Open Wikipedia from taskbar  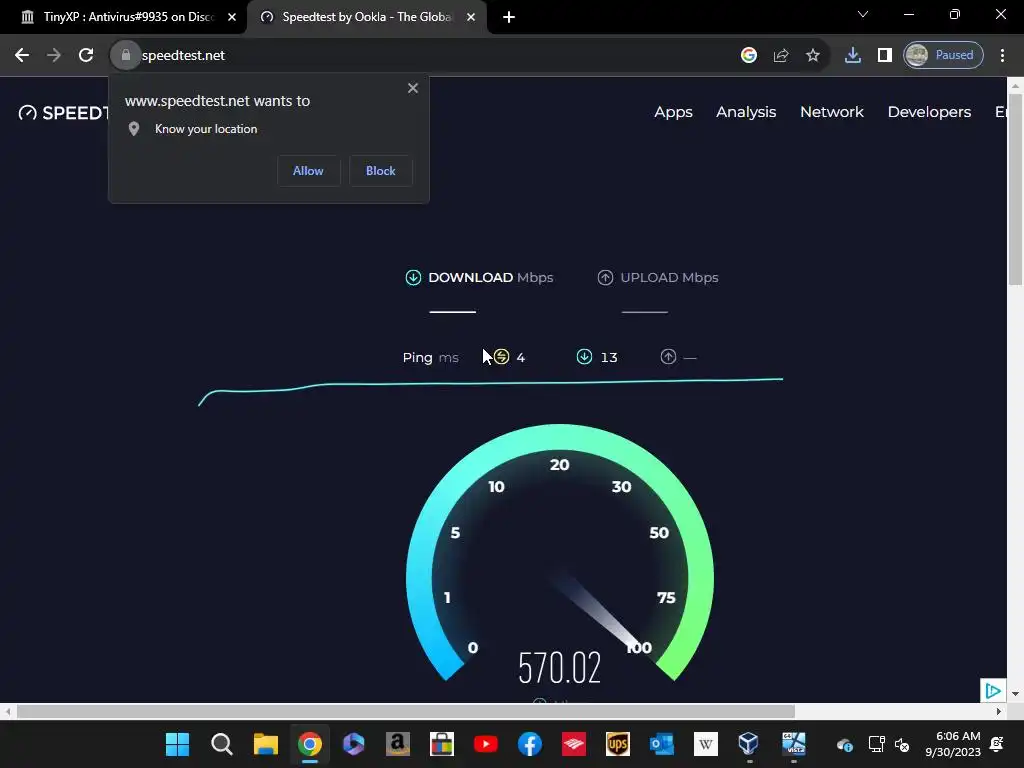[x=705, y=744]
